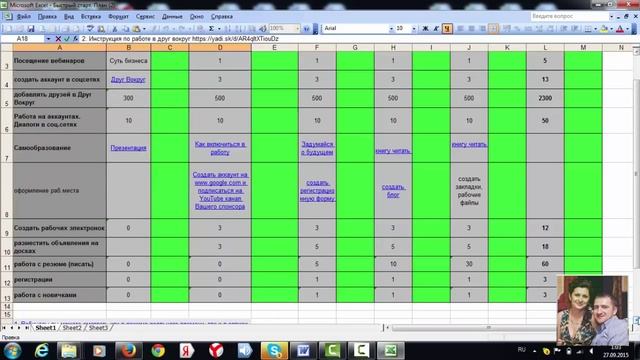The height and width of the screenshot is (360, 640).
Task: Click in the formula bar text
Action: click(x=180, y=39)
